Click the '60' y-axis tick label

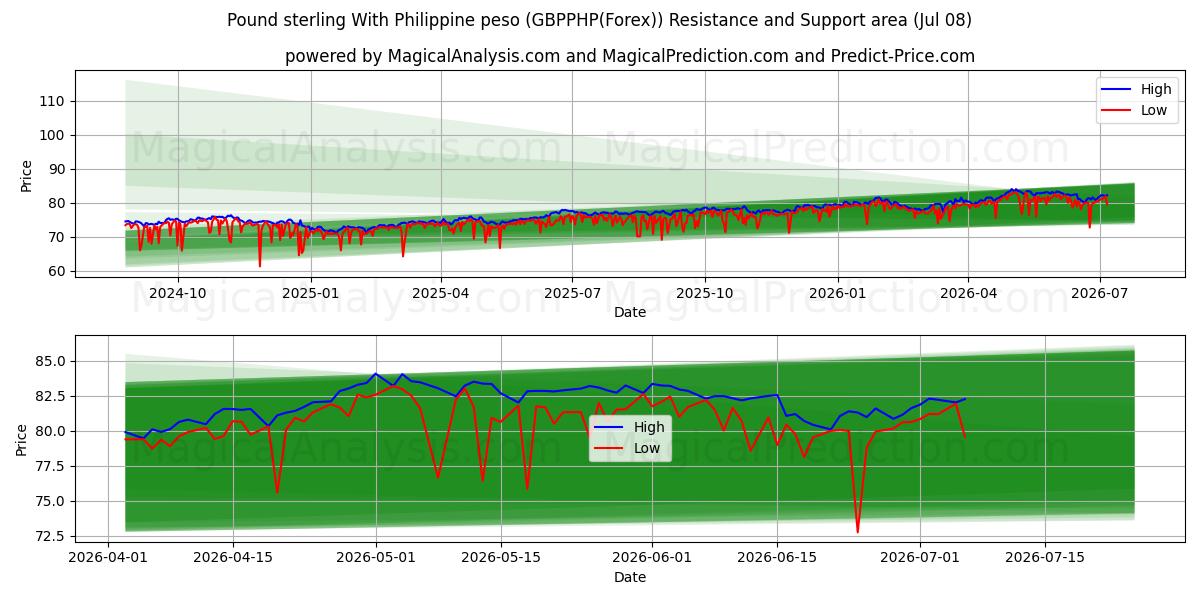coord(58,271)
